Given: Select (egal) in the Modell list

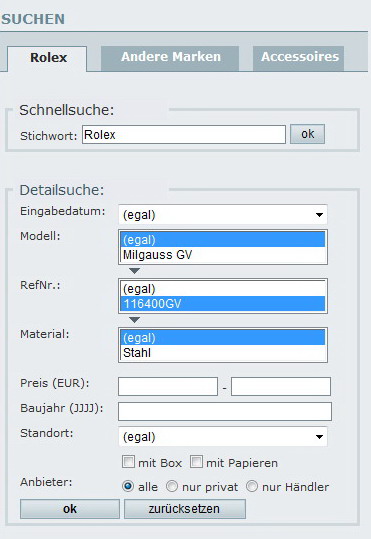Looking at the screenshot, I should point(223,240).
